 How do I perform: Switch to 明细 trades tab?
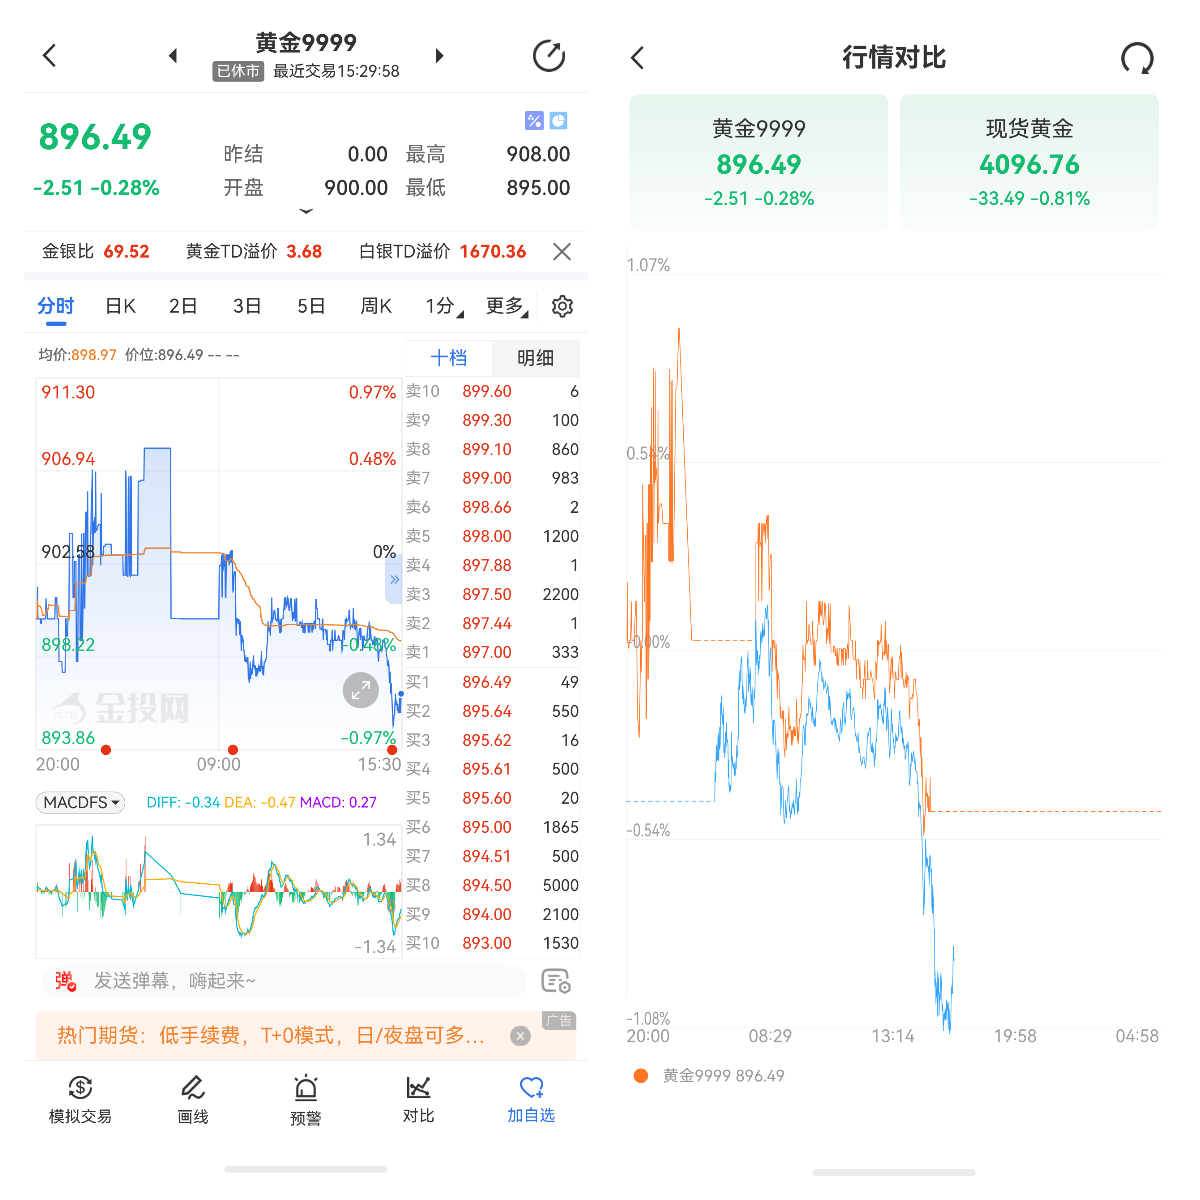[535, 358]
